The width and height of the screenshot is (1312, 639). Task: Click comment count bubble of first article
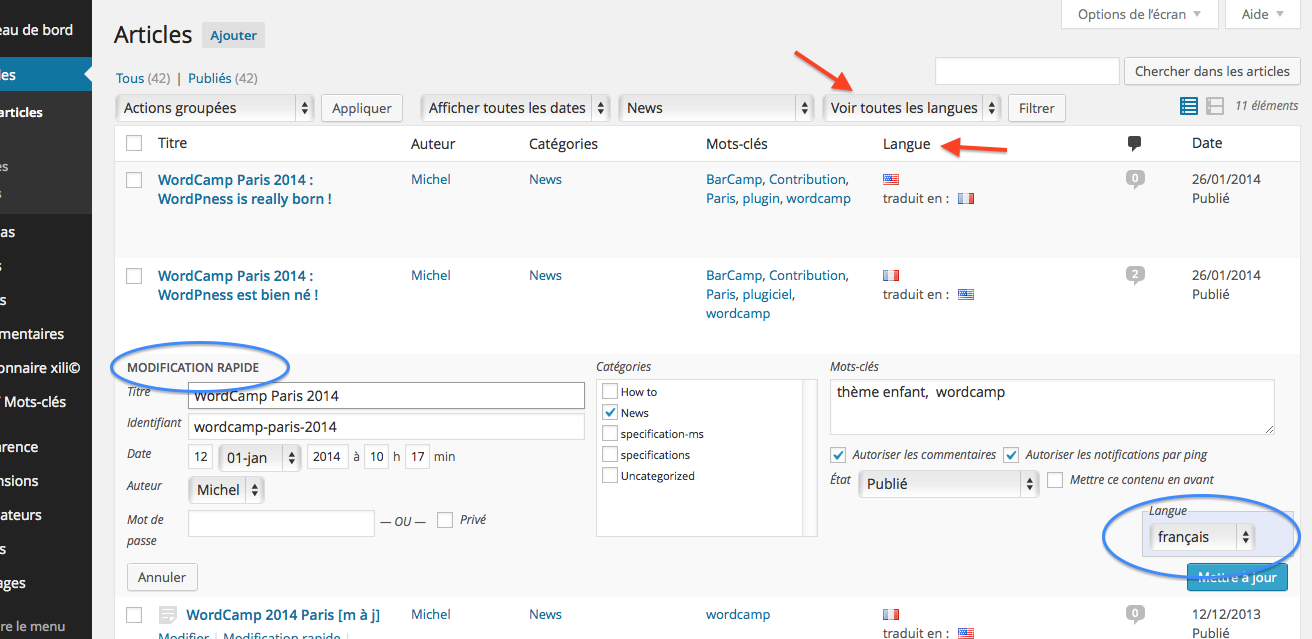(1134, 180)
